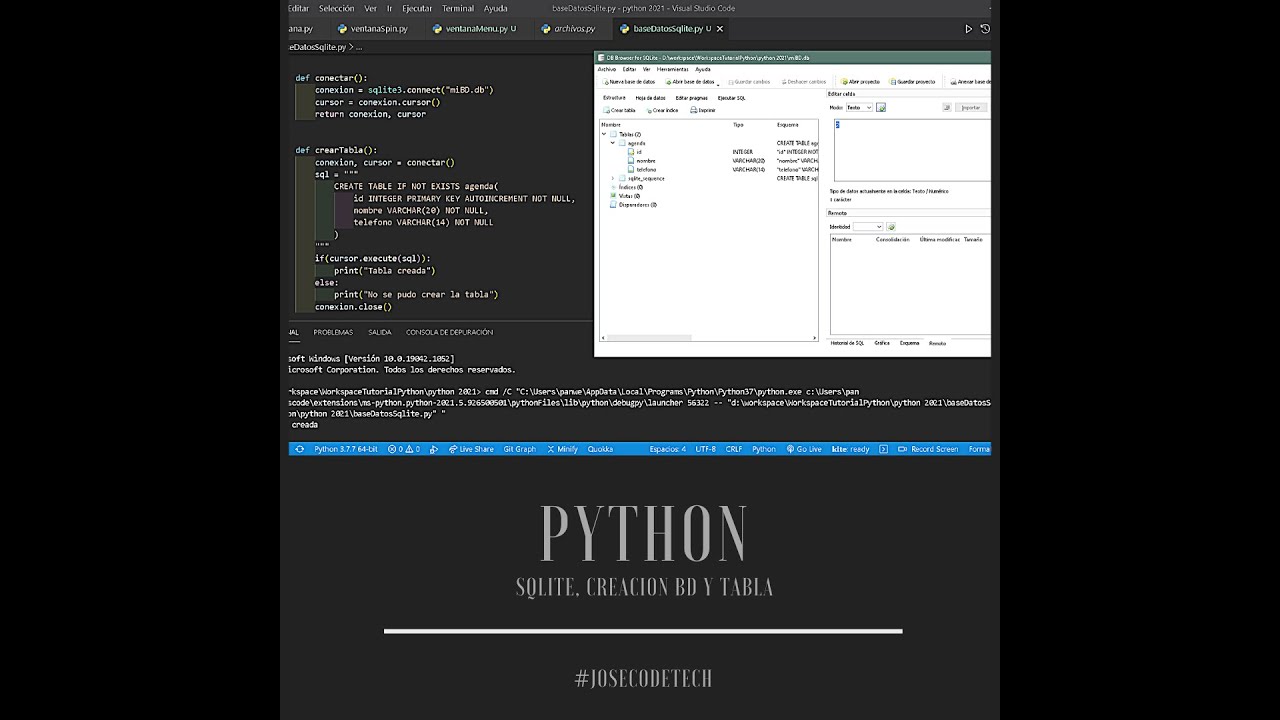The width and height of the screenshot is (1280, 720).
Task: Run the Python file with play icon
Action: click(968, 29)
